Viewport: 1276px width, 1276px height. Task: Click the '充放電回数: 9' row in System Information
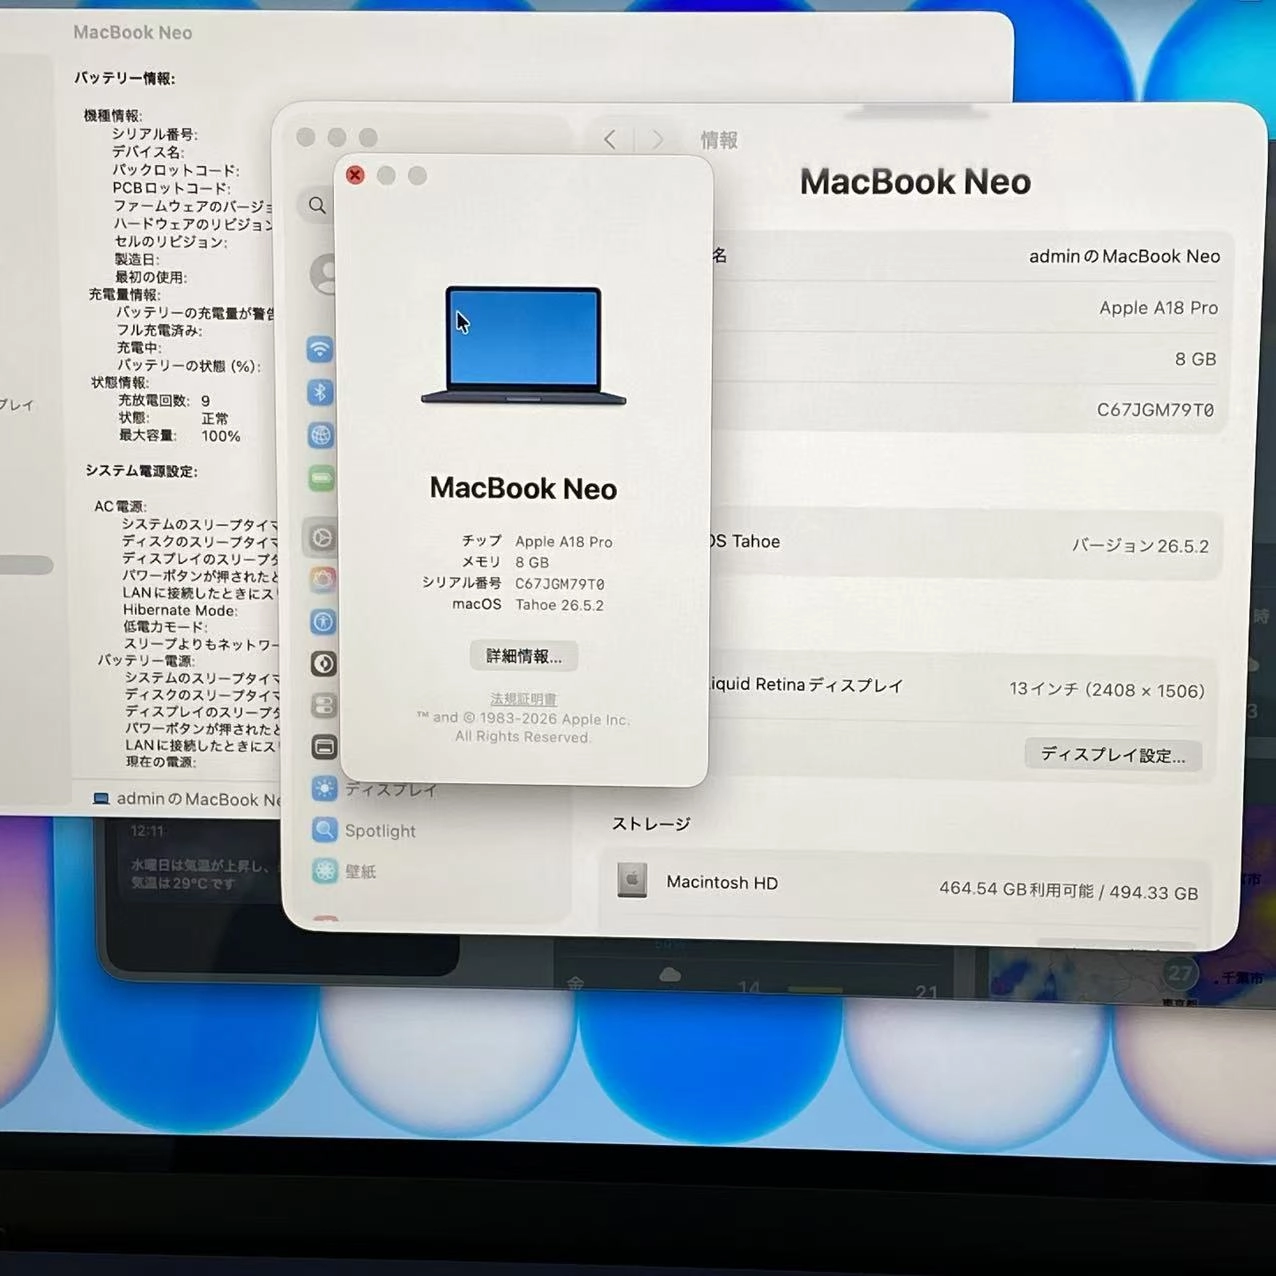tap(165, 400)
